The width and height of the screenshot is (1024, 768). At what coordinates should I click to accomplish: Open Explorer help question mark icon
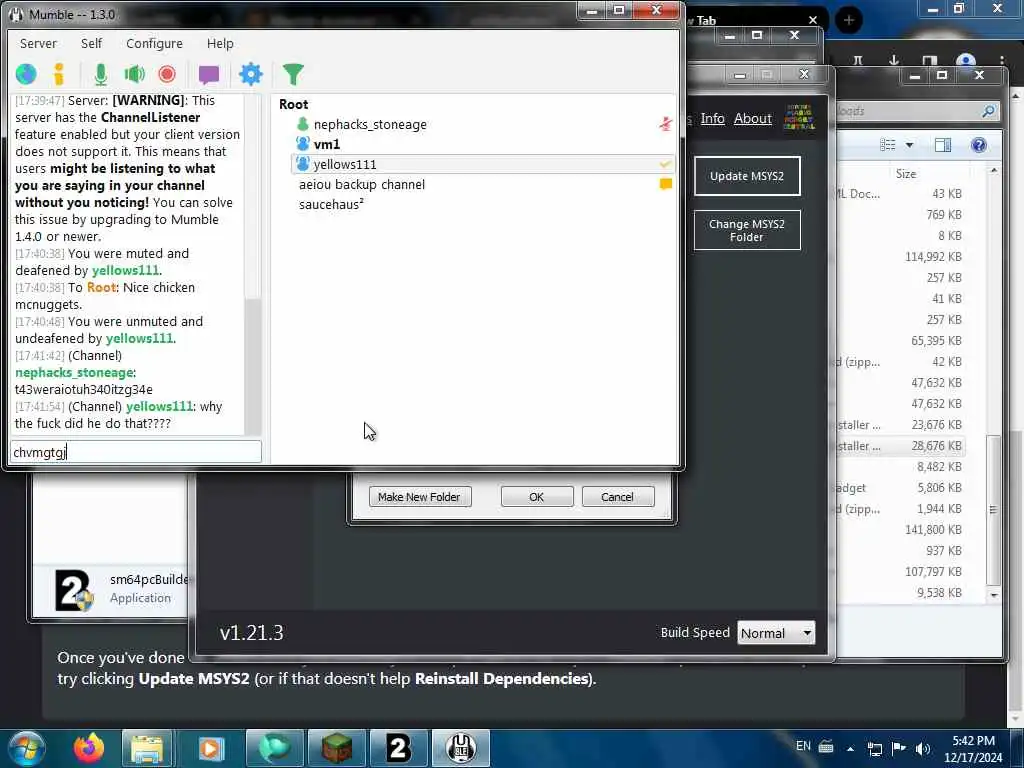(978, 145)
